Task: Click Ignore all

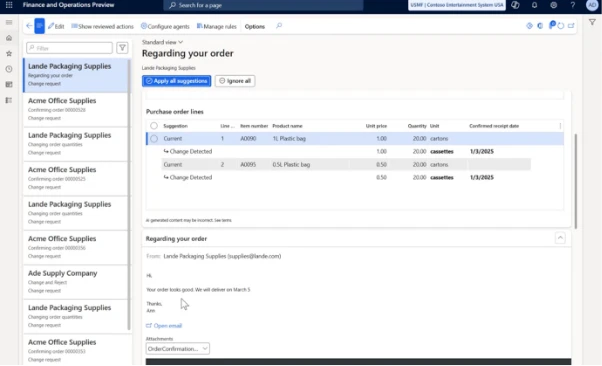Action: pos(235,81)
